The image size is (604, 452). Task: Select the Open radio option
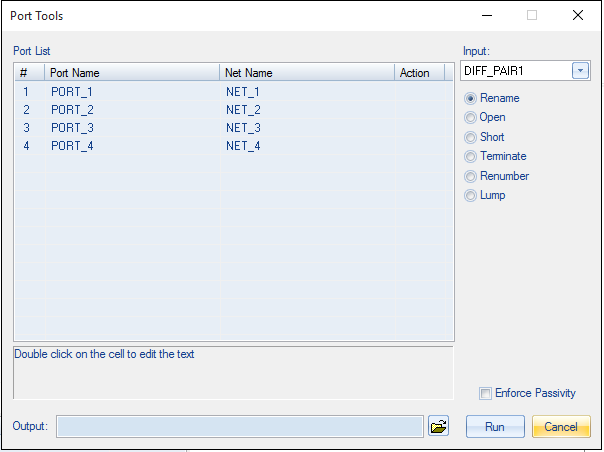coord(471,118)
